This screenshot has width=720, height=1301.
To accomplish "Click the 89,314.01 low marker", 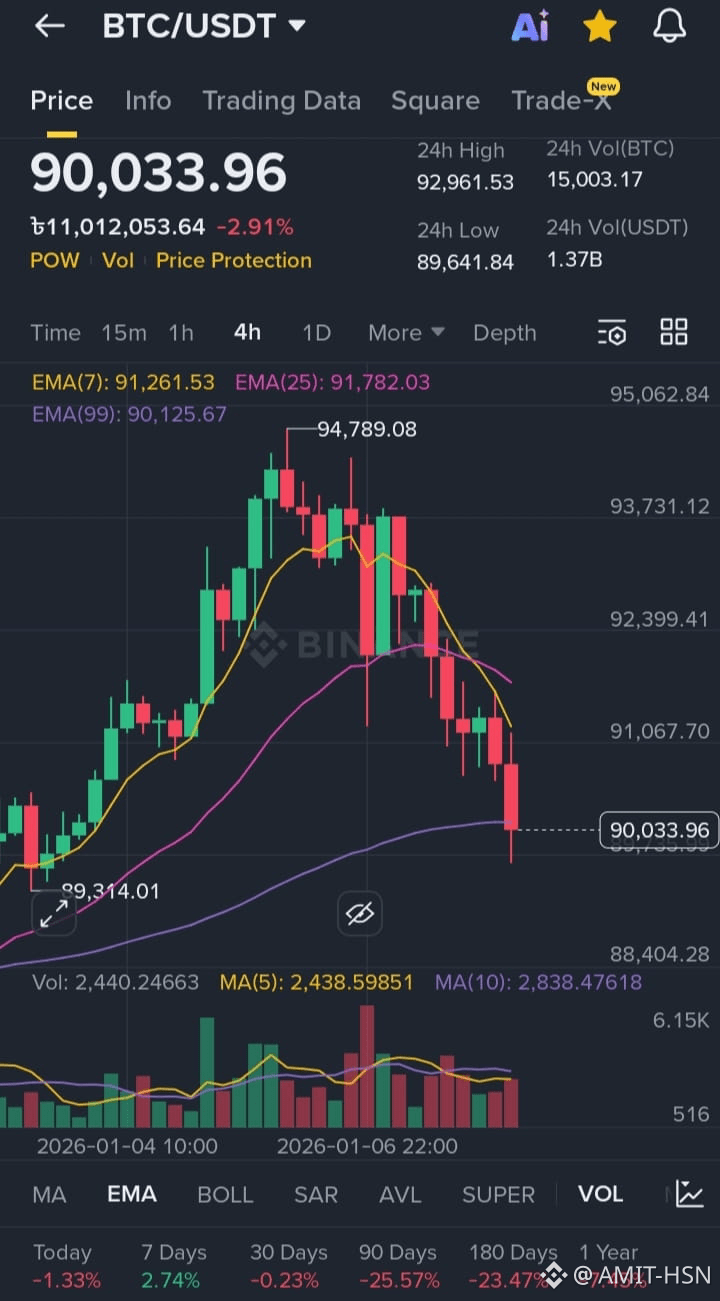I will coord(110,891).
